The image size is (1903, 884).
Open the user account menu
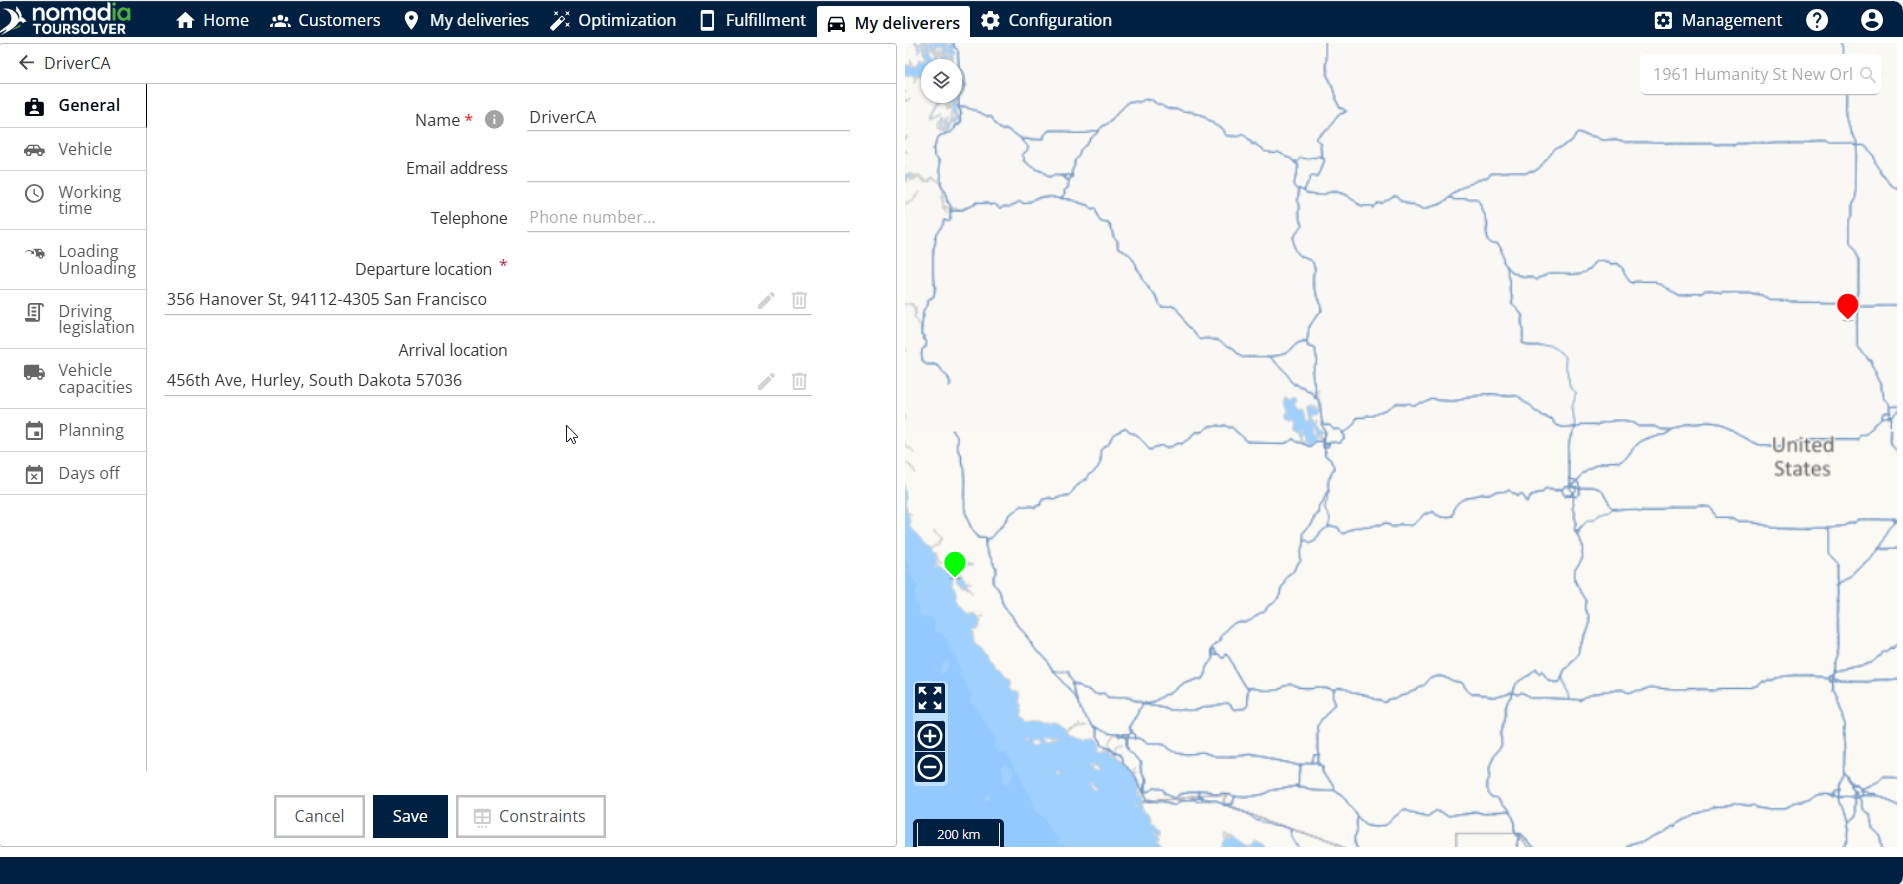point(1871,20)
